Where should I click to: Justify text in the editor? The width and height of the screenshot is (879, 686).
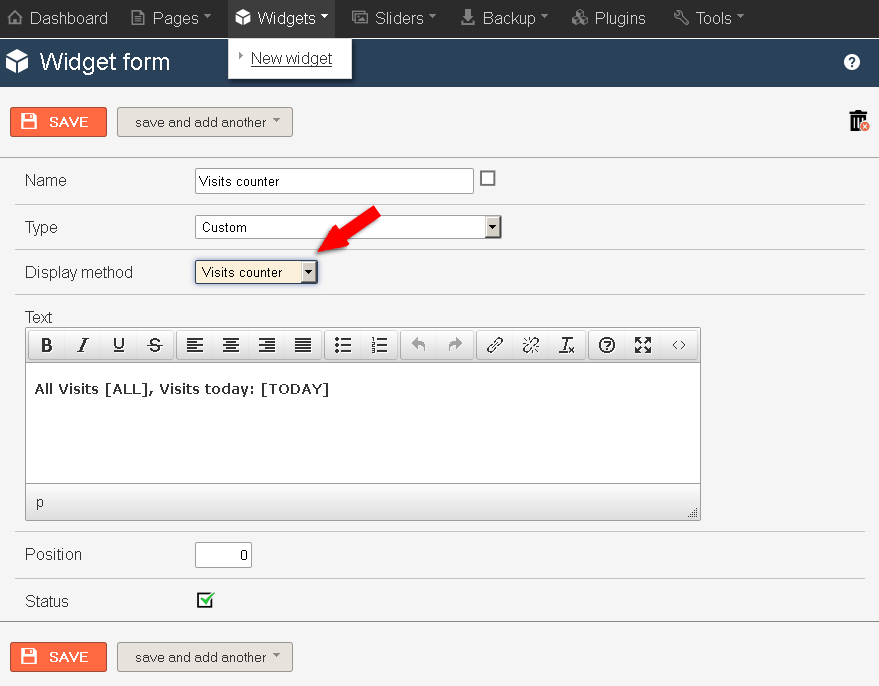(303, 345)
